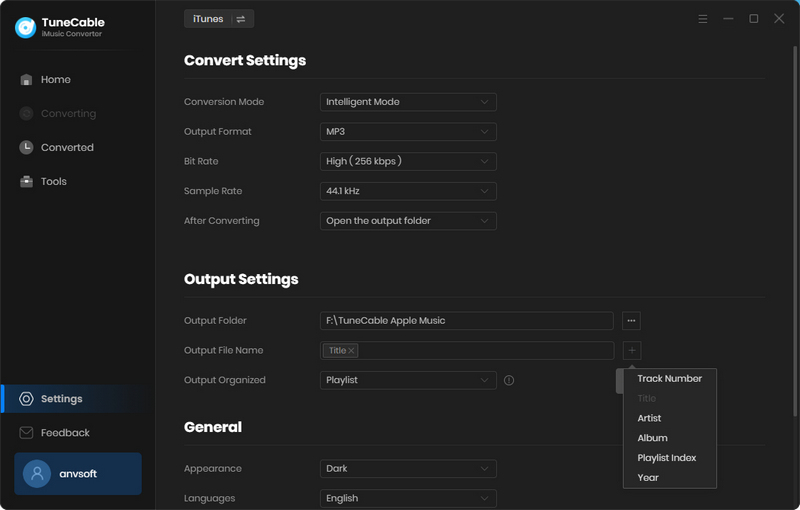
Task: Open the Bit Rate dropdown
Action: (408, 161)
